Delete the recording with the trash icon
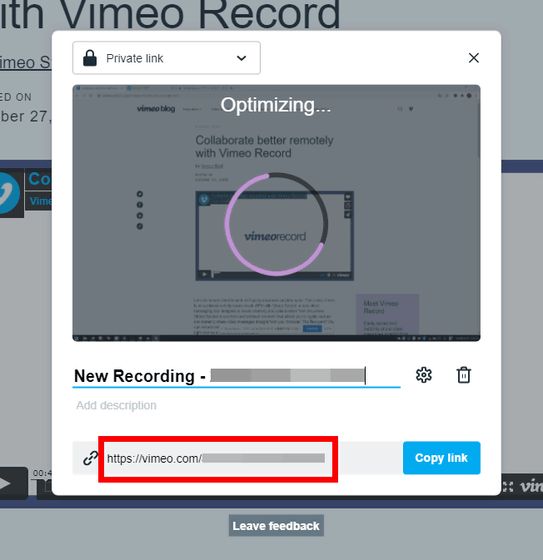The width and height of the screenshot is (543, 560). [x=464, y=375]
